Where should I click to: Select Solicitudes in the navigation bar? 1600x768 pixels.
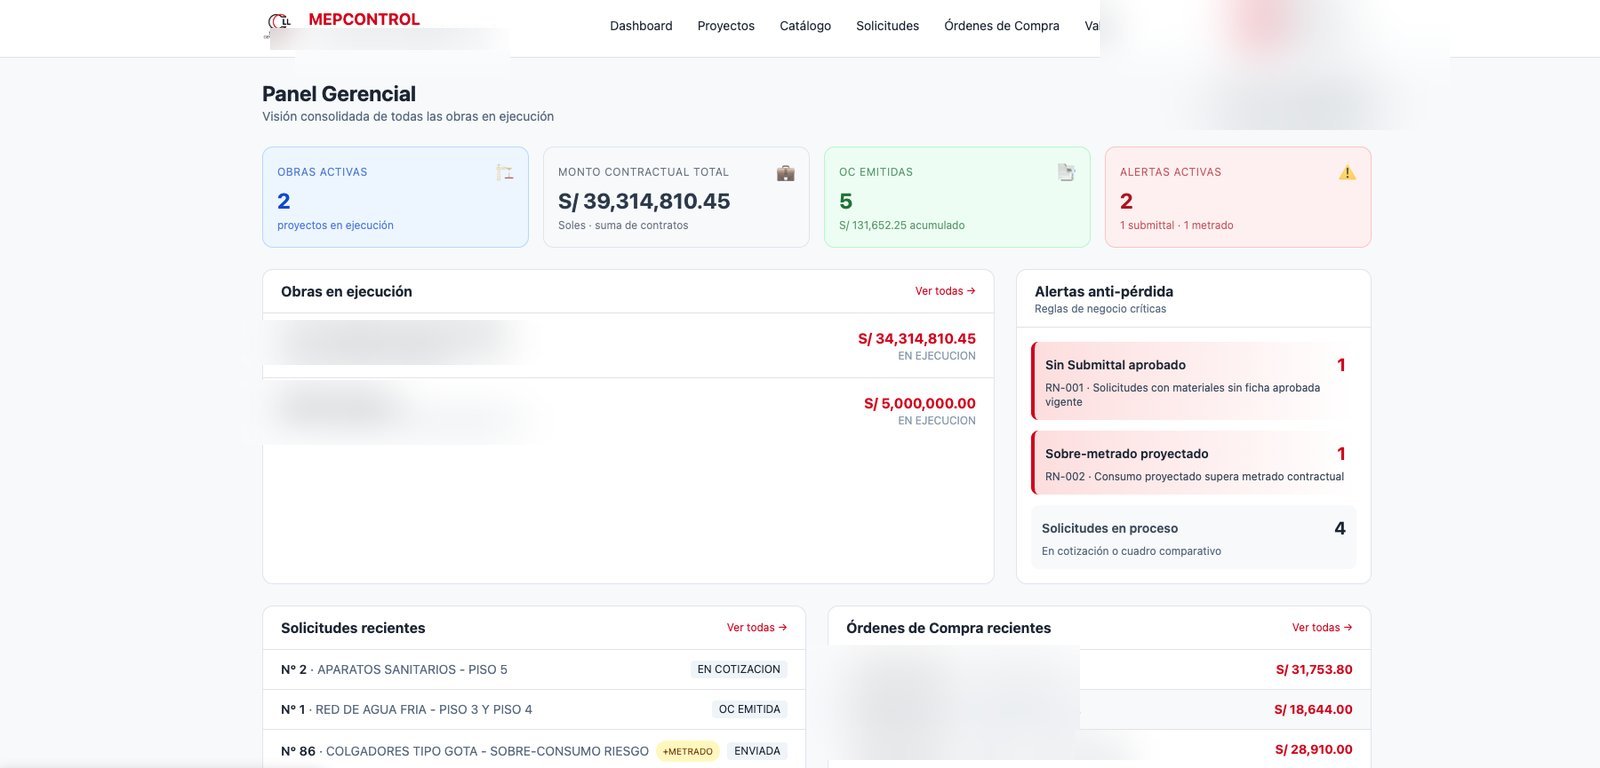[x=887, y=26]
